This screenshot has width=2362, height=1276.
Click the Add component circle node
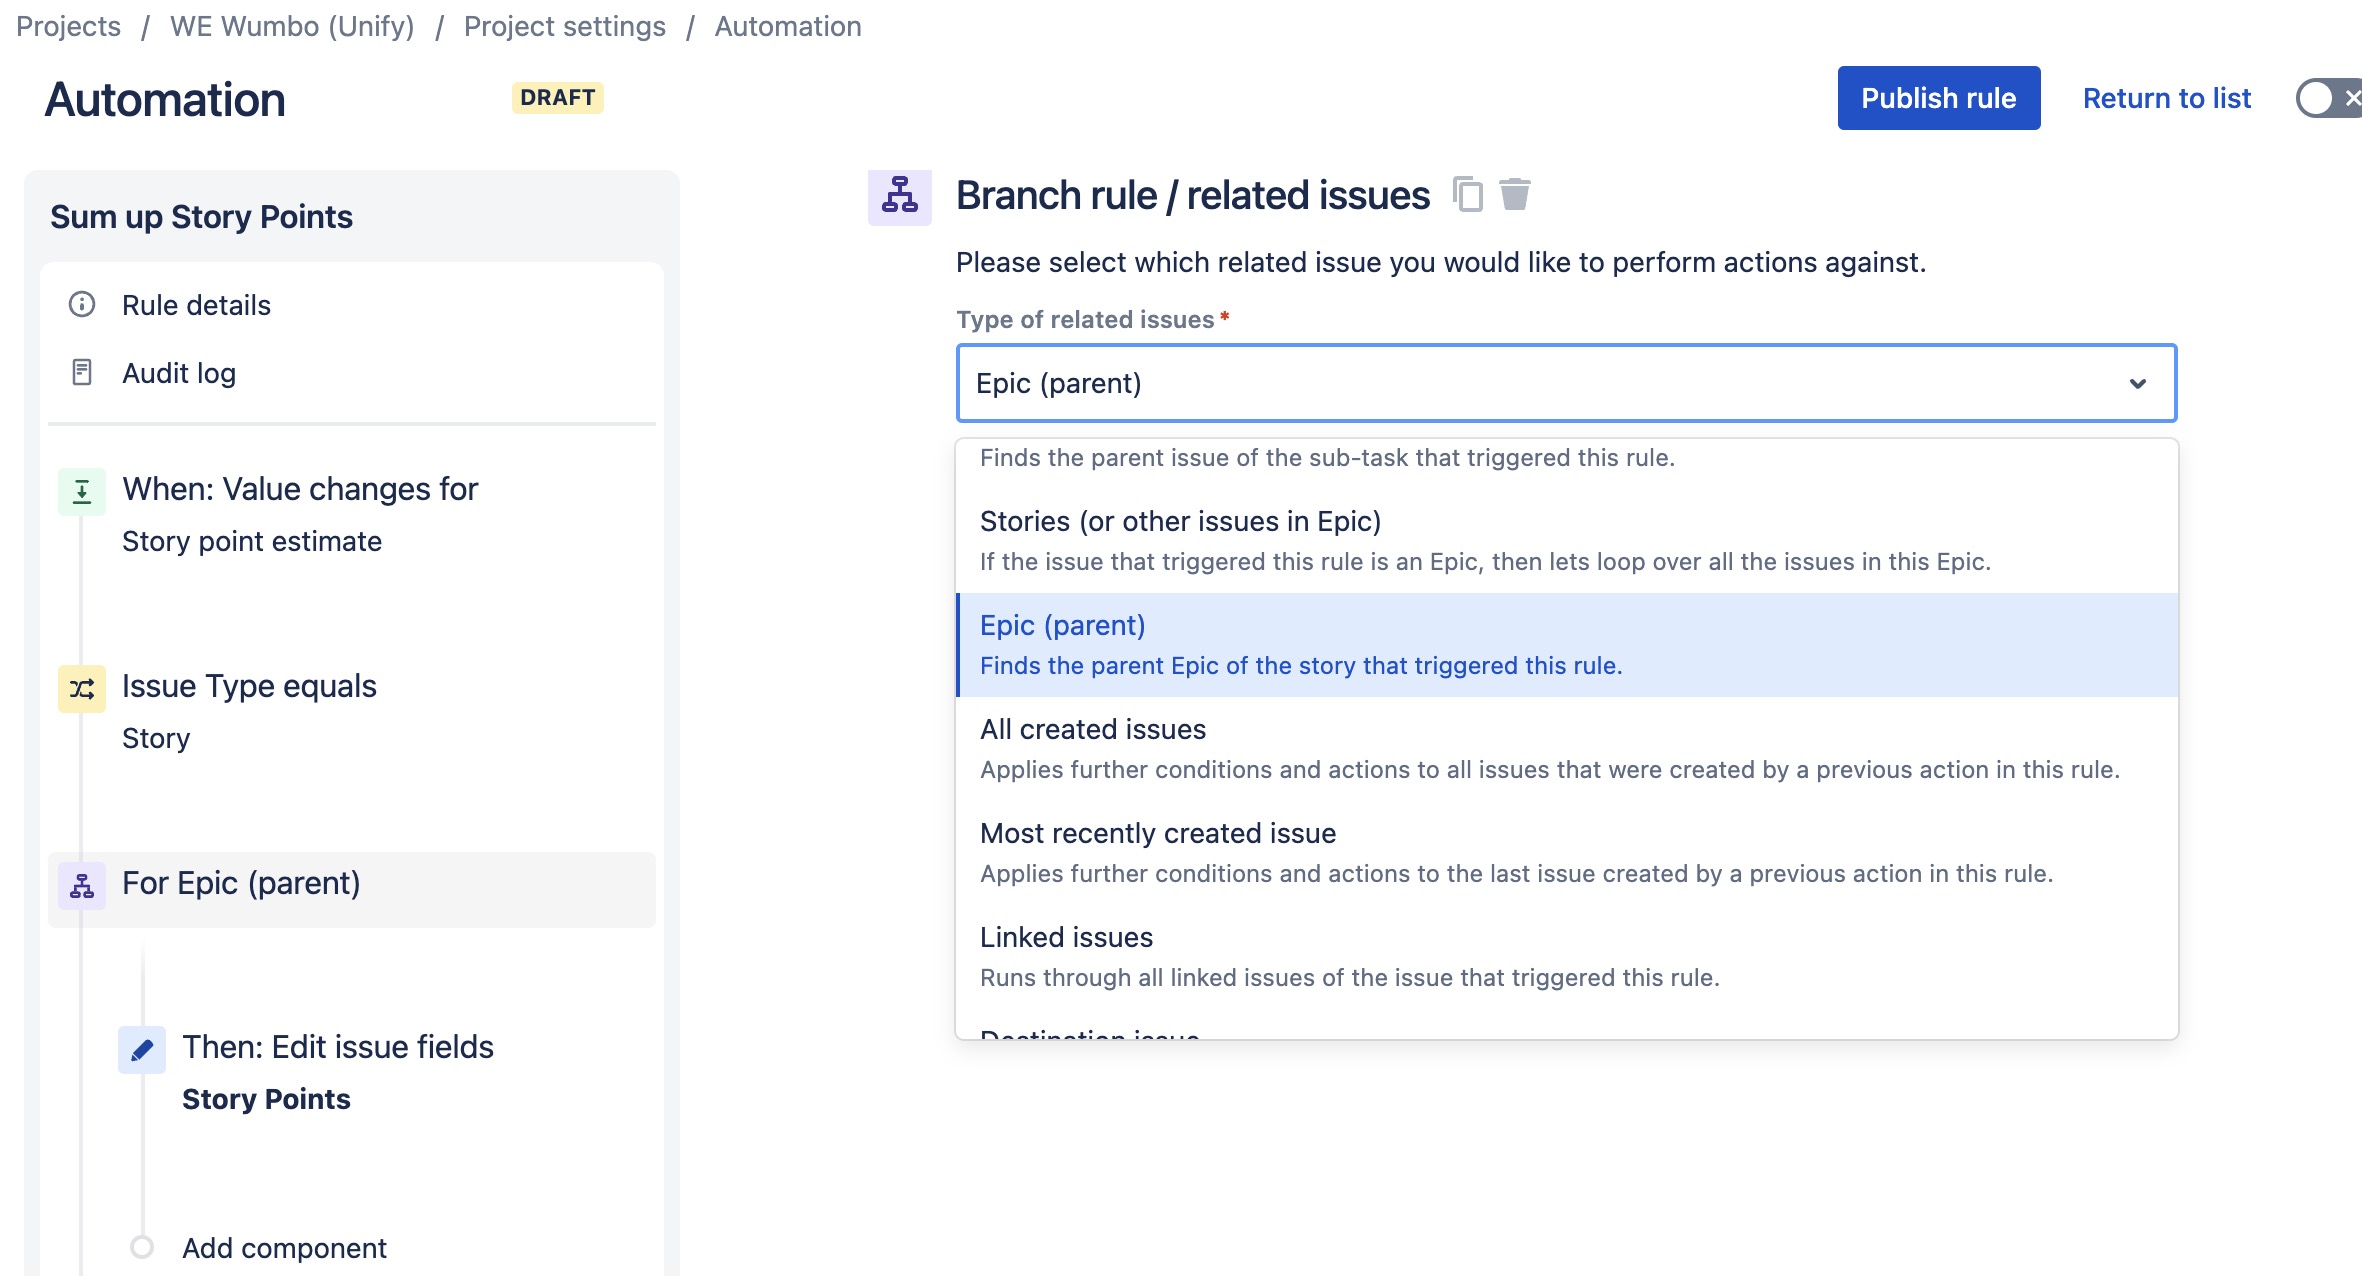142,1247
